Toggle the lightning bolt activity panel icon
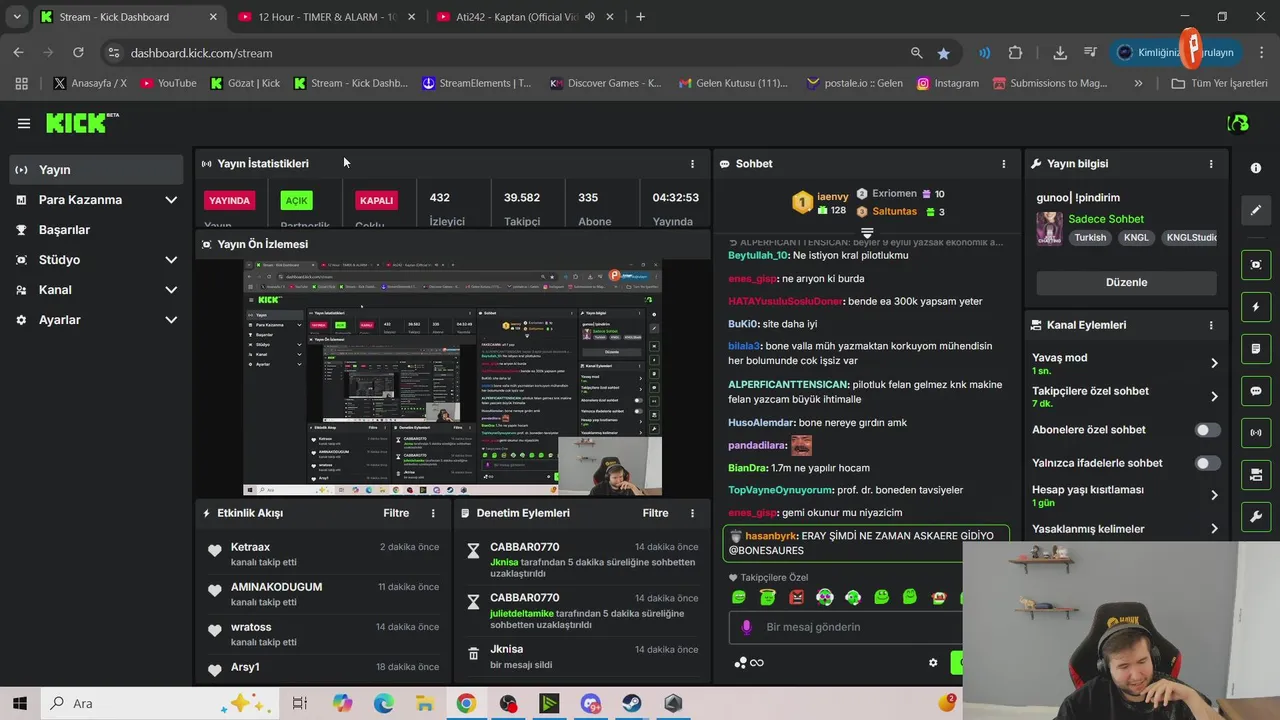Screen dimensions: 1280x720 point(1256,307)
